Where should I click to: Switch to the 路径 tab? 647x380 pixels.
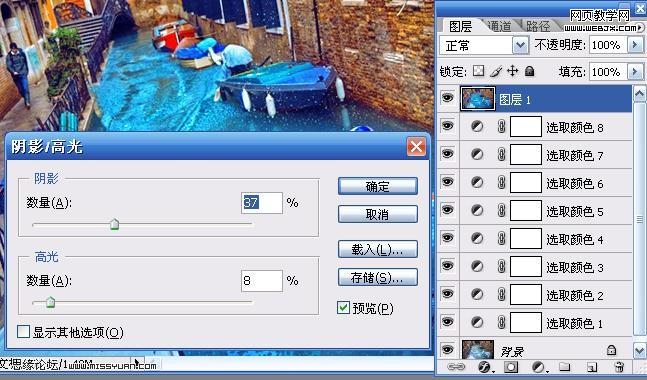pyautogui.click(x=538, y=26)
